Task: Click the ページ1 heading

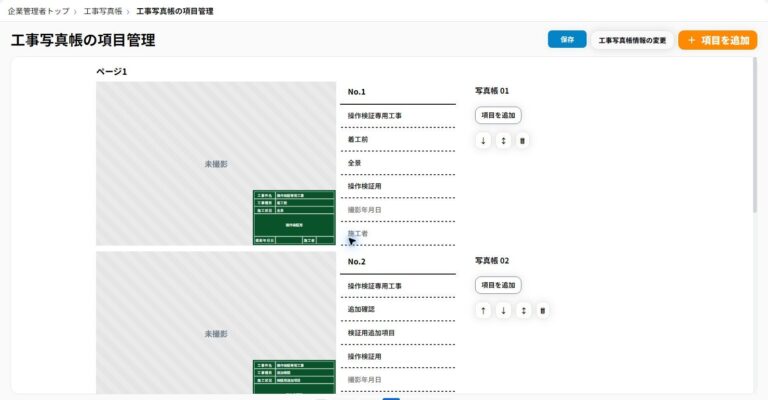Action: click(112, 71)
